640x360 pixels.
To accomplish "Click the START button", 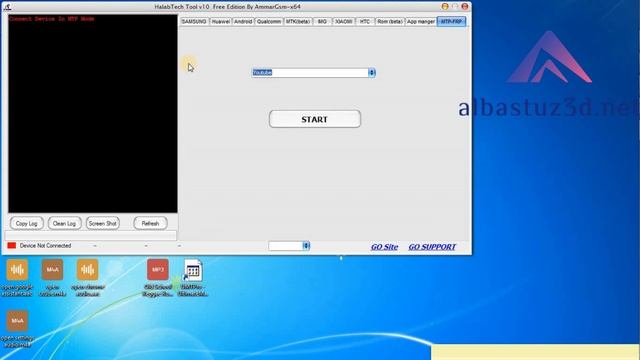I will coord(315,119).
